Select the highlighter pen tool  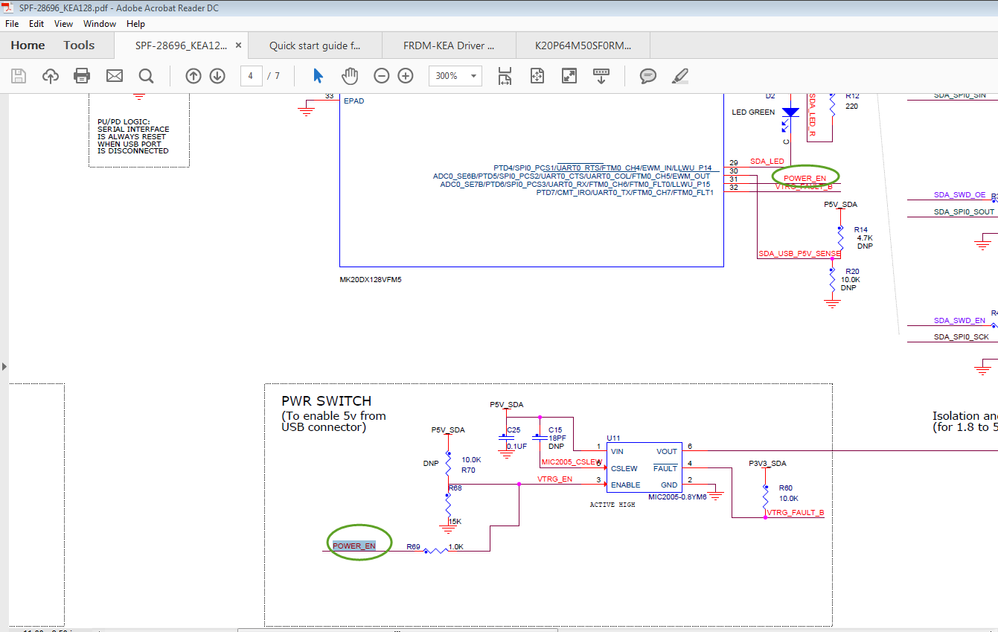coord(680,76)
